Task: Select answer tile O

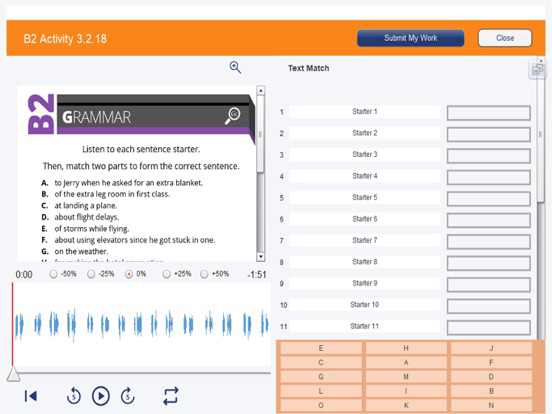Action: [321, 405]
